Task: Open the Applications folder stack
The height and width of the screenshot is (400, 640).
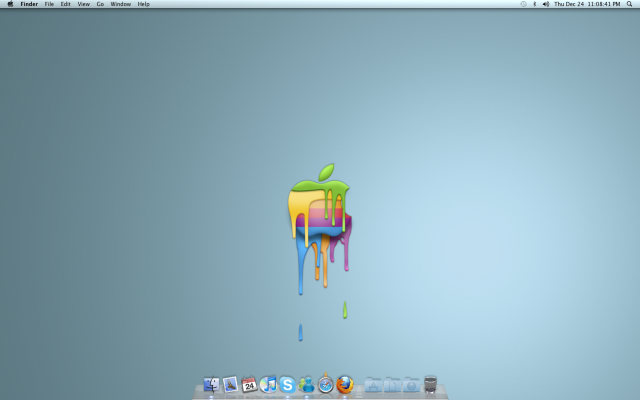Action: pos(373,385)
